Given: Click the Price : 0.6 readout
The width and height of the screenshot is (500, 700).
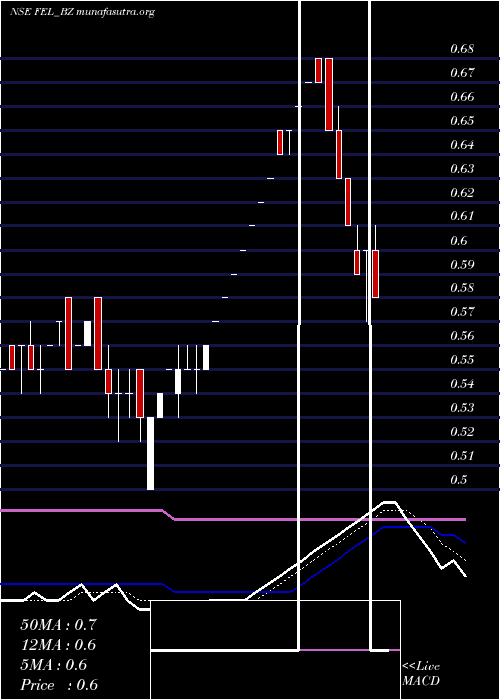Looking at the screenshot, I should click(x=59, y=685).
